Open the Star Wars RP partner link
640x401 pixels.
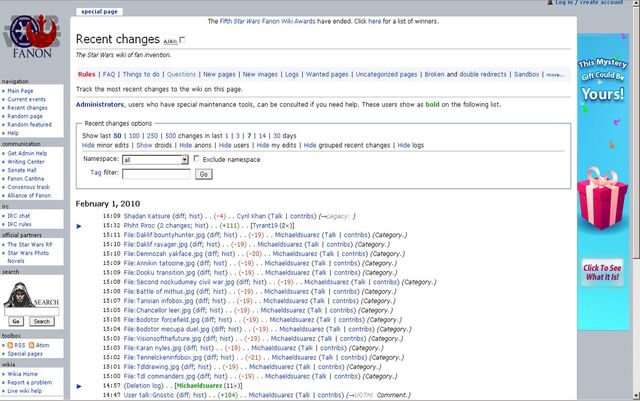tap(30, 245)
